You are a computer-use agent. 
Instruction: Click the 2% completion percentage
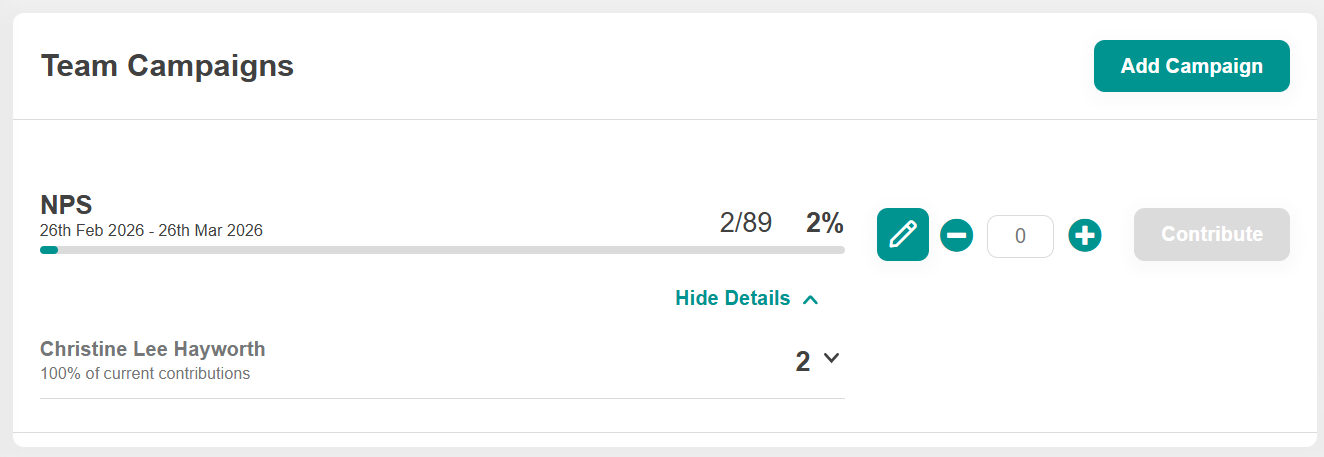click(825, 222)
